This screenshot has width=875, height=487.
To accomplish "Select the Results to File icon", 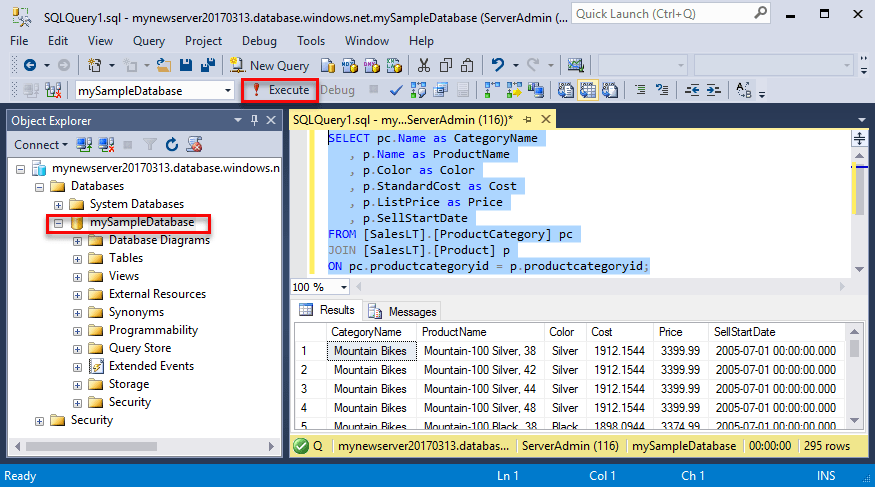I will click(x=610, y=90).
